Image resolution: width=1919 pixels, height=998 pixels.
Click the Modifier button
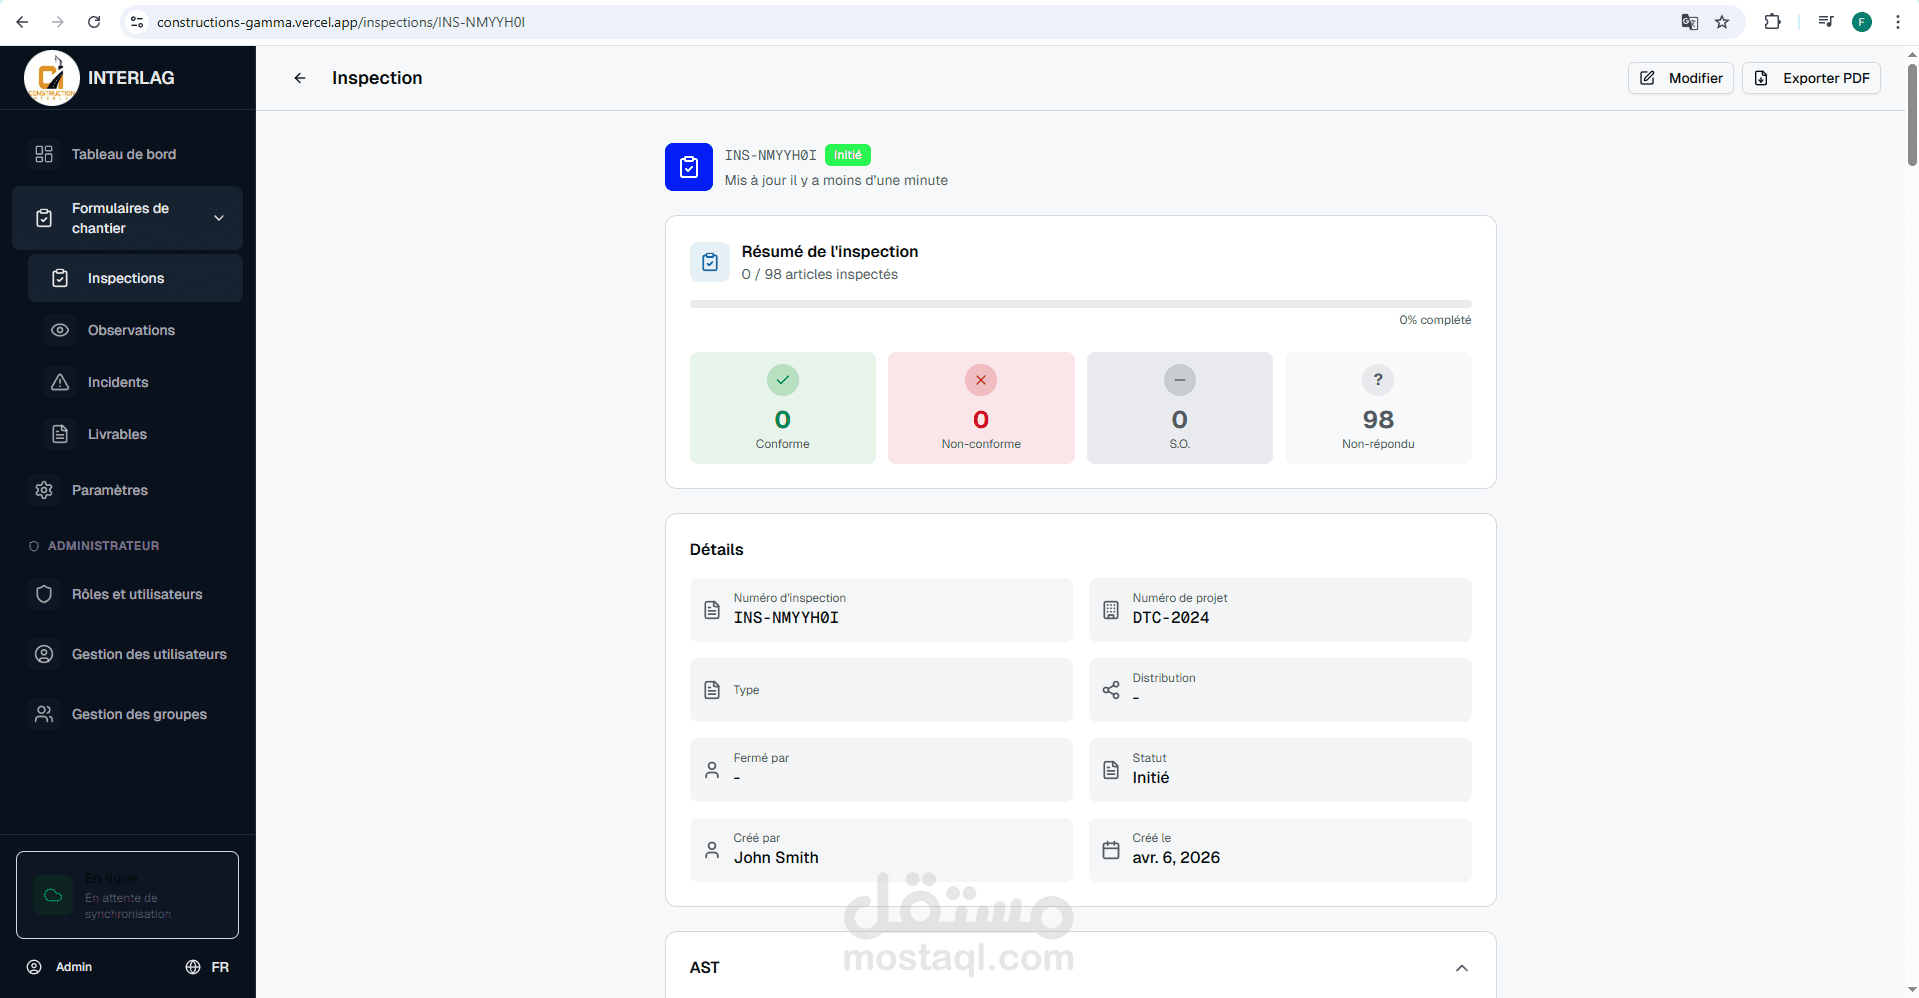(x=1681, y=78)
